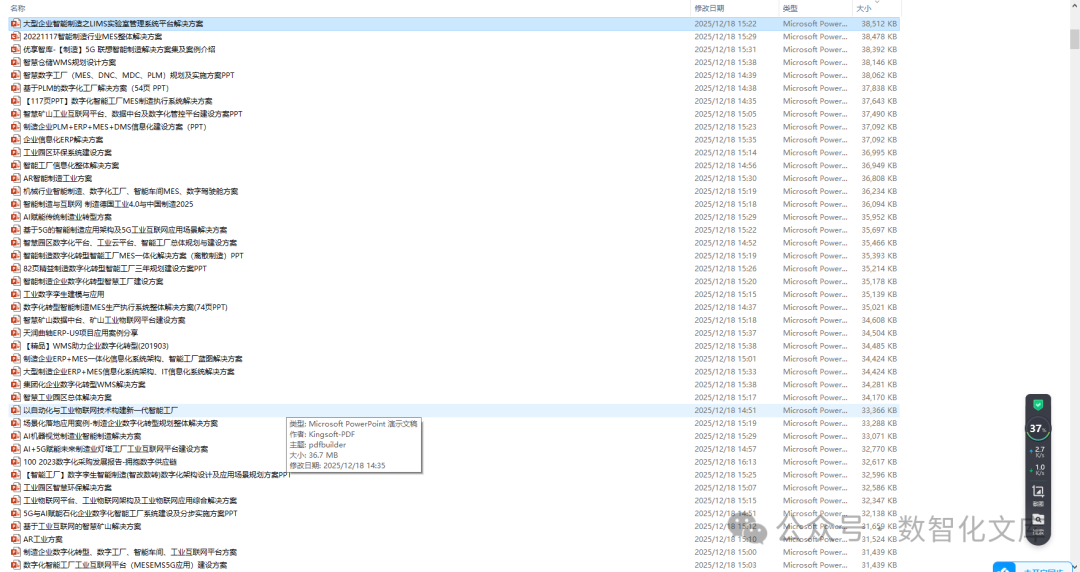Viewport: 1080px width, 572px height.
Task: Click the PowerPoint icon for 智慧数字工厂 (MES、DNC、MDC、PLM)
Action: [16, 75]
